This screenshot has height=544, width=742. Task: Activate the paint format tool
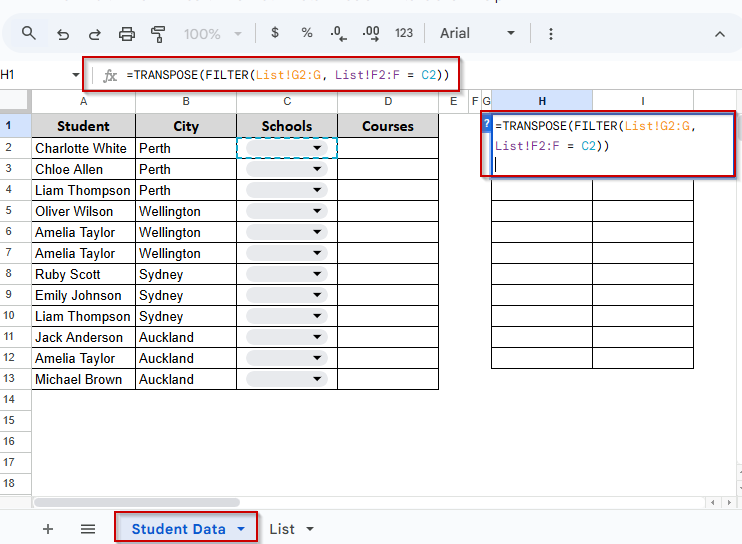(x=158, y=34)
